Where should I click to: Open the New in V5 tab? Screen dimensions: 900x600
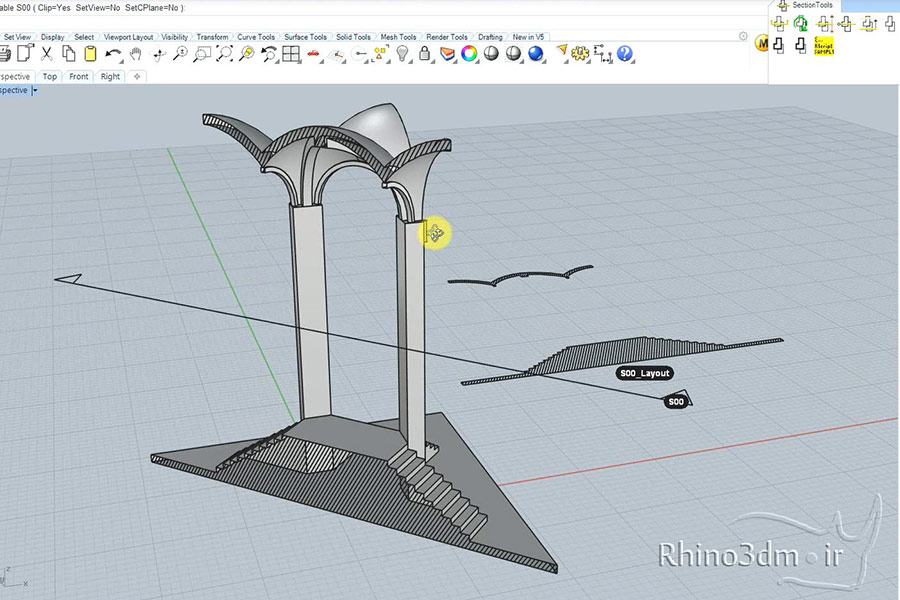pos(528,37)
